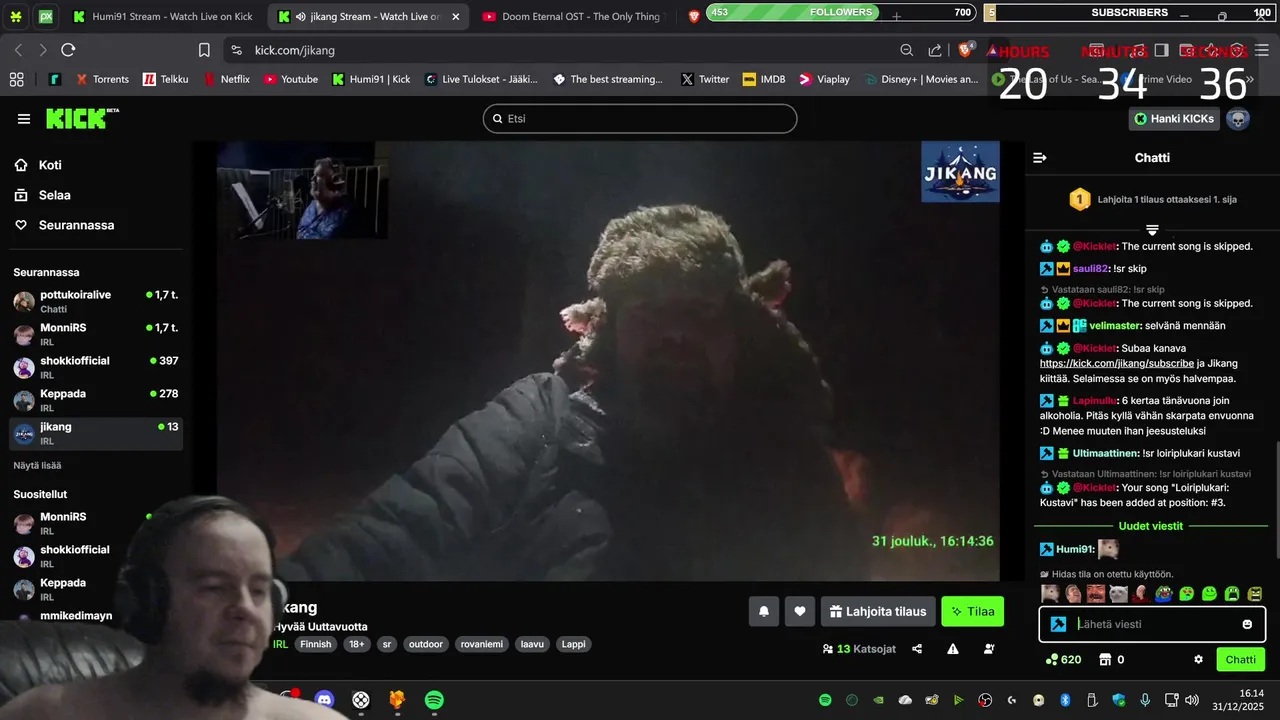The image size is (1280, 720).
Task: View the 13 Katsojat viewer count
Action: pos(859,649)
